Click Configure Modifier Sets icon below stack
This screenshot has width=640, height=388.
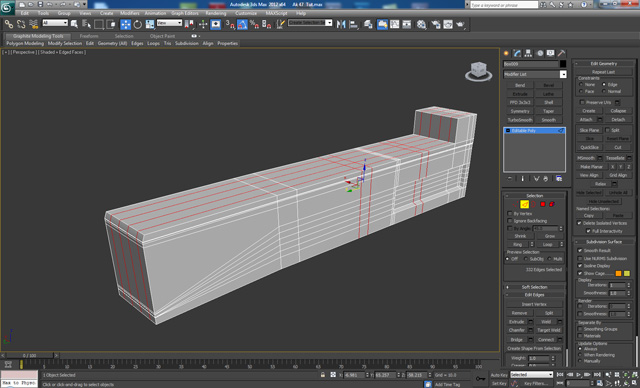click(559, 179)
